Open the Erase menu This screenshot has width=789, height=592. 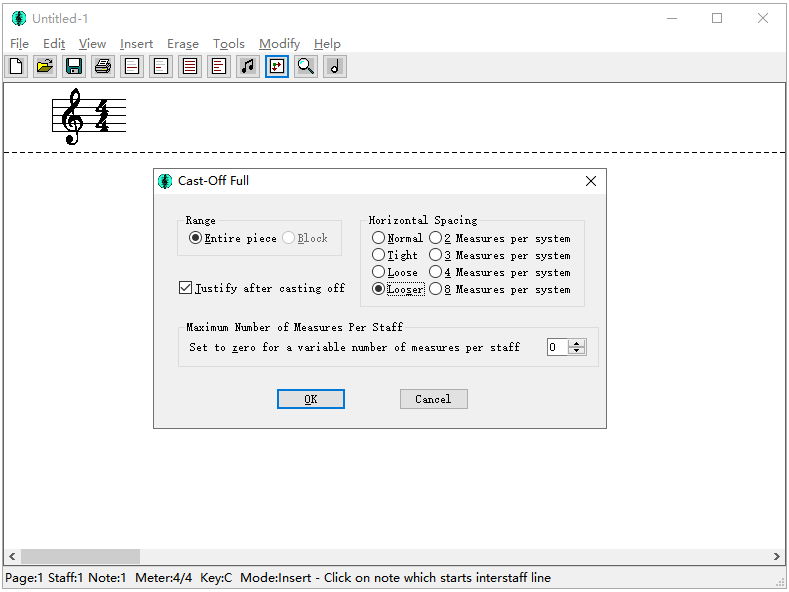pos(183,44)
